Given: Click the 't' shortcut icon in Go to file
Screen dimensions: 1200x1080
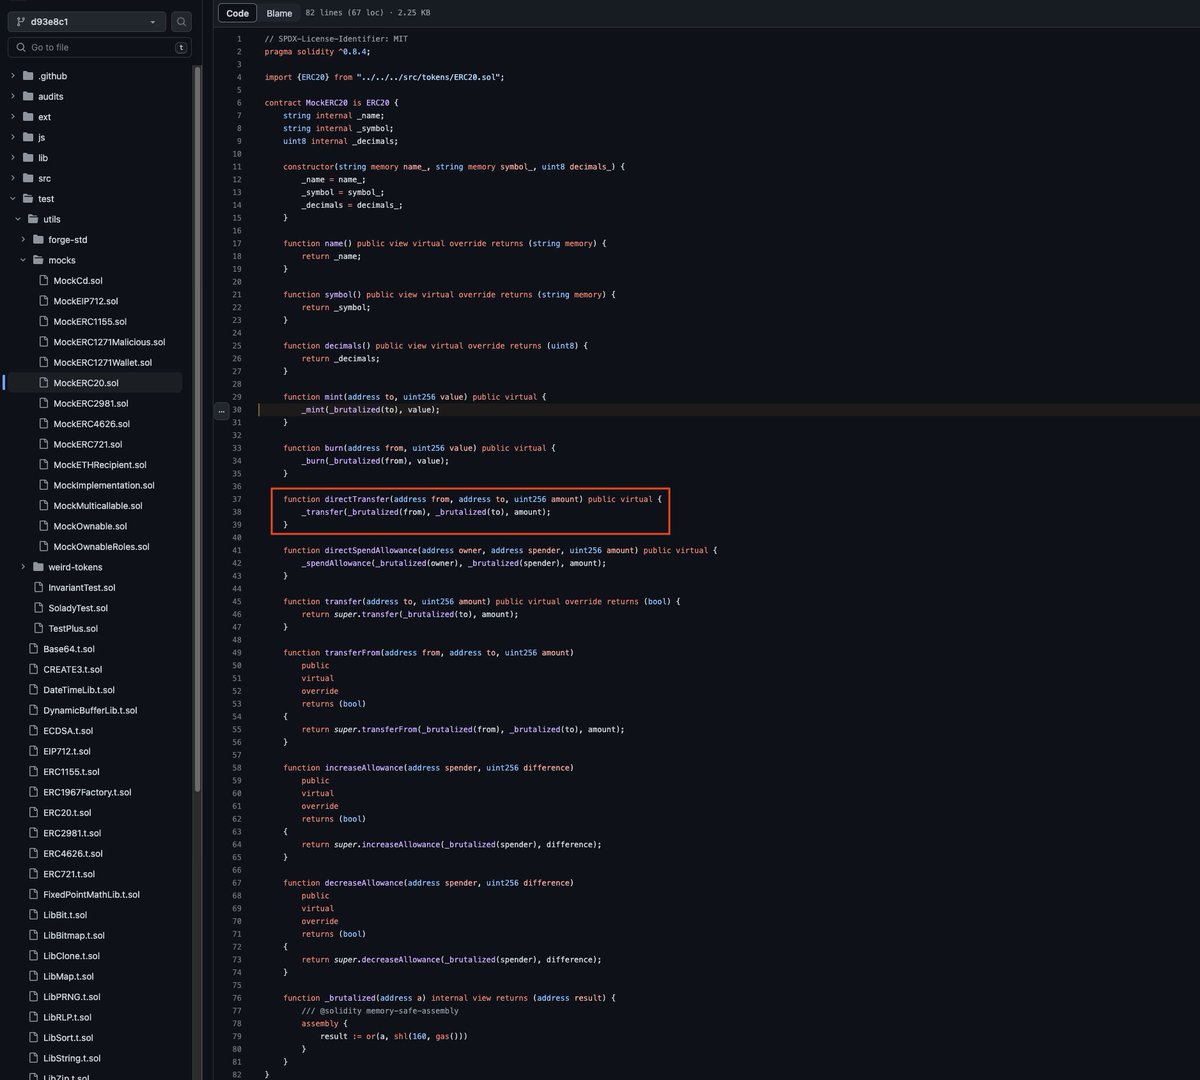Looking at the screenshot, I should tap(181, 47).
